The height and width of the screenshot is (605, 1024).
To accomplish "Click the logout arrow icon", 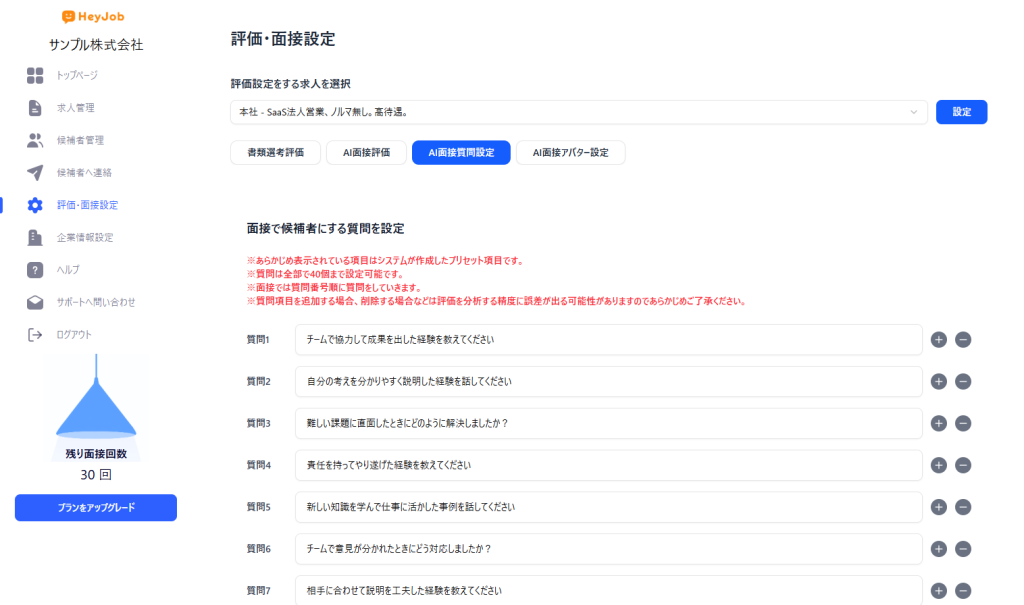I will 35,334.
